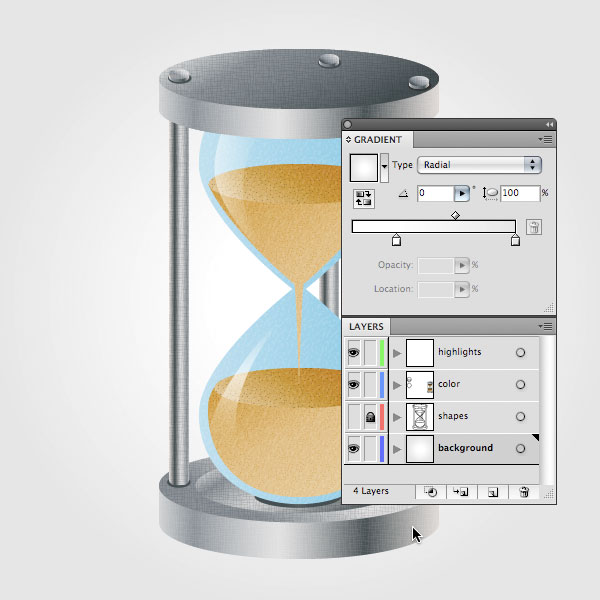
Task: Hide the highlights layer
Action: pyautogui.click(x=354, y=352)
